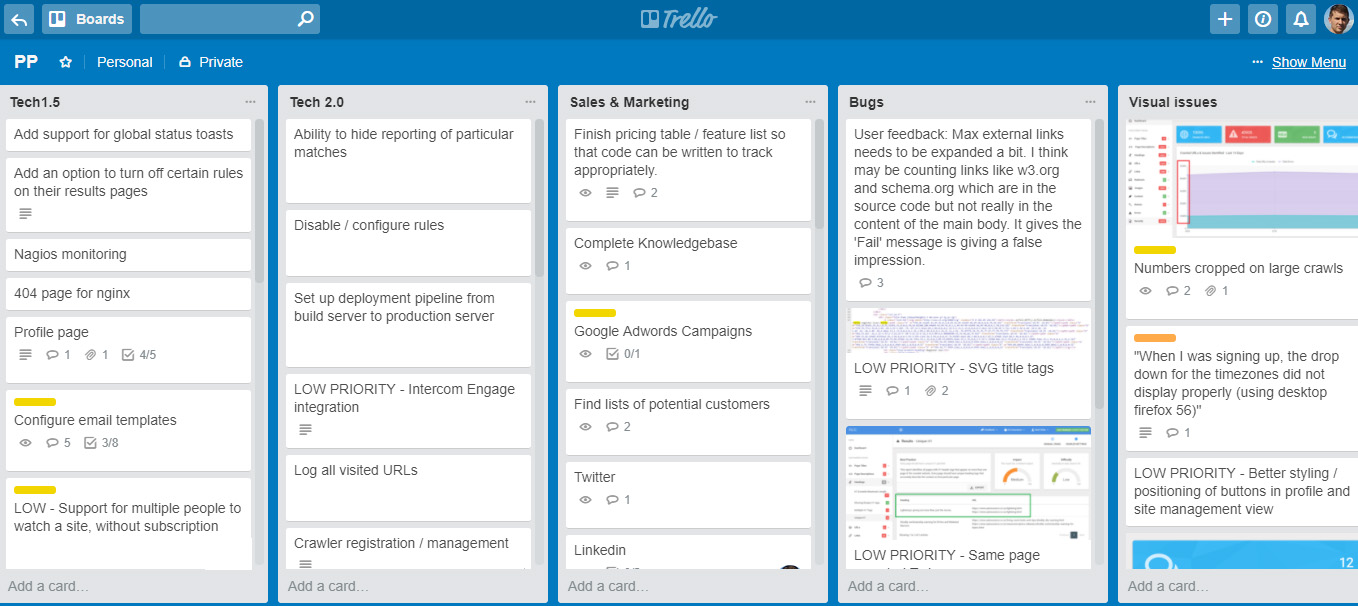Viewport: 1358px width, 606px height.
Task: Toggle the watch eye on Complete Knowledgebase
Action: point(586,266)
